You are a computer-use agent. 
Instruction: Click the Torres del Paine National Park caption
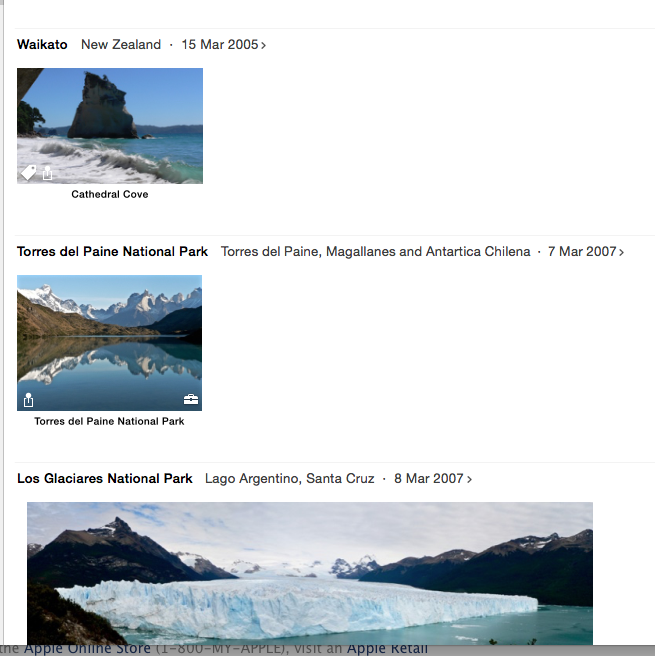click(x=109, y=421)
